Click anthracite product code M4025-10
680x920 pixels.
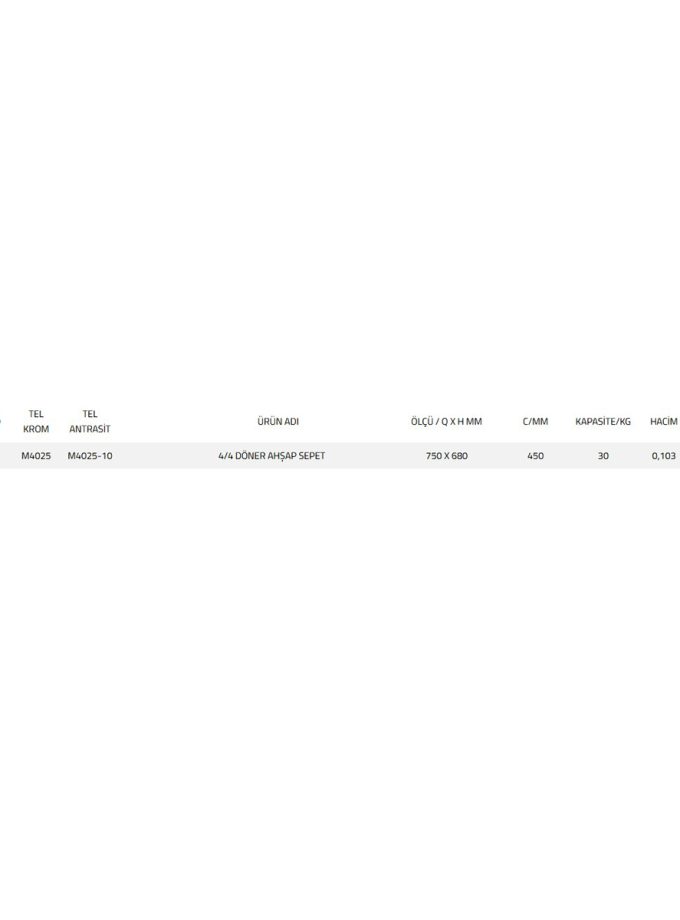pos(90,455)
